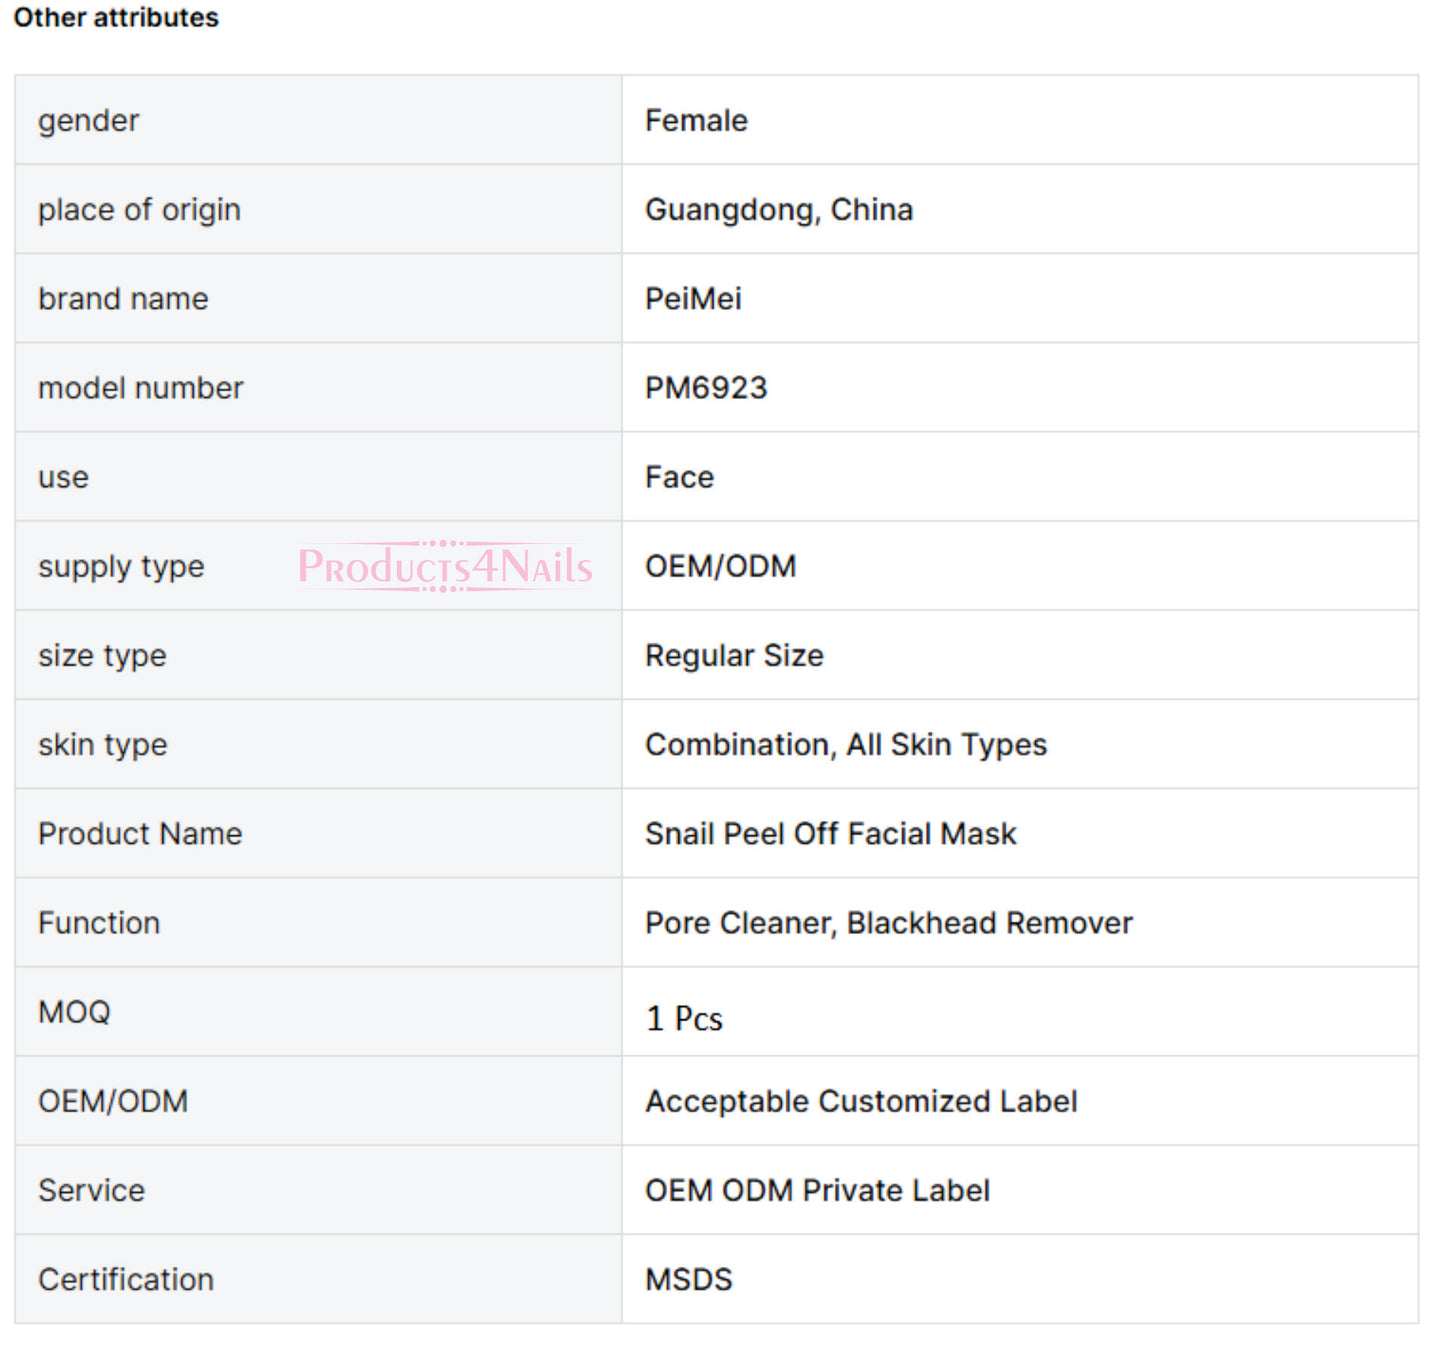Click 'Guangdong, China' origin value
Image resolution: width=1445 pixels, height=1349 pixels.
point(778,210)
